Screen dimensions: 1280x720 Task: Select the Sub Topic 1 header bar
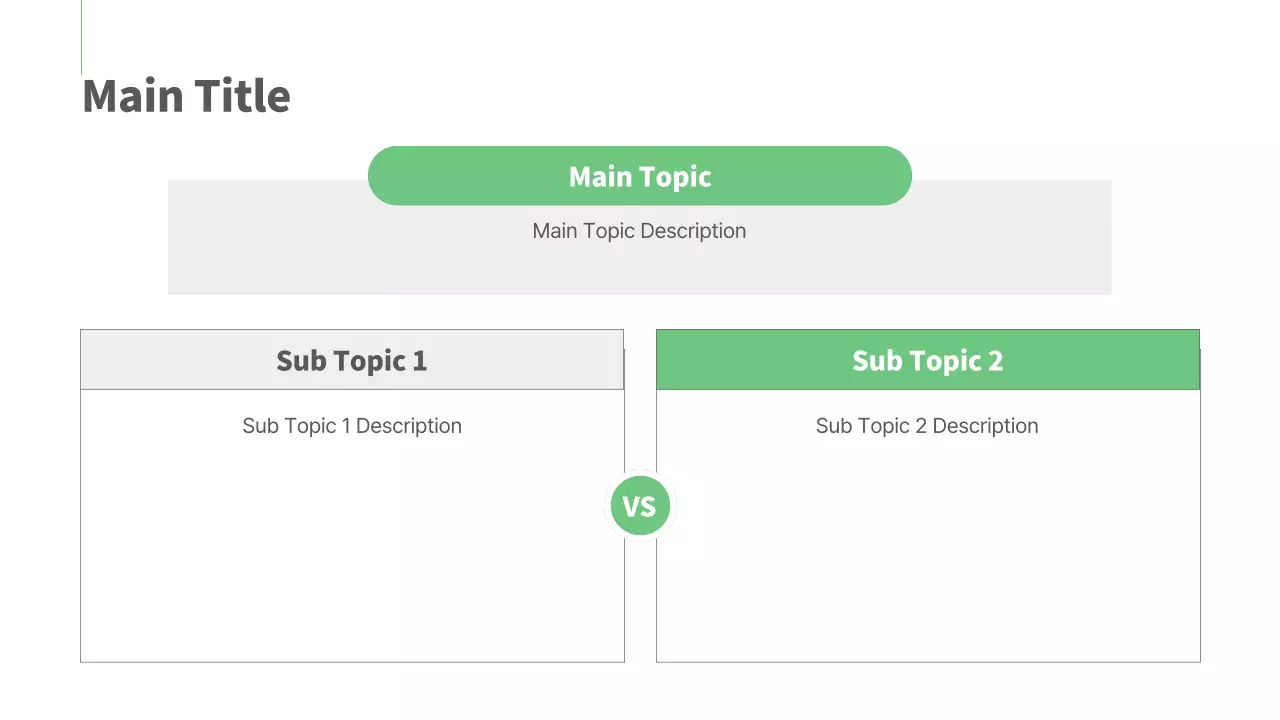(351, 360)
